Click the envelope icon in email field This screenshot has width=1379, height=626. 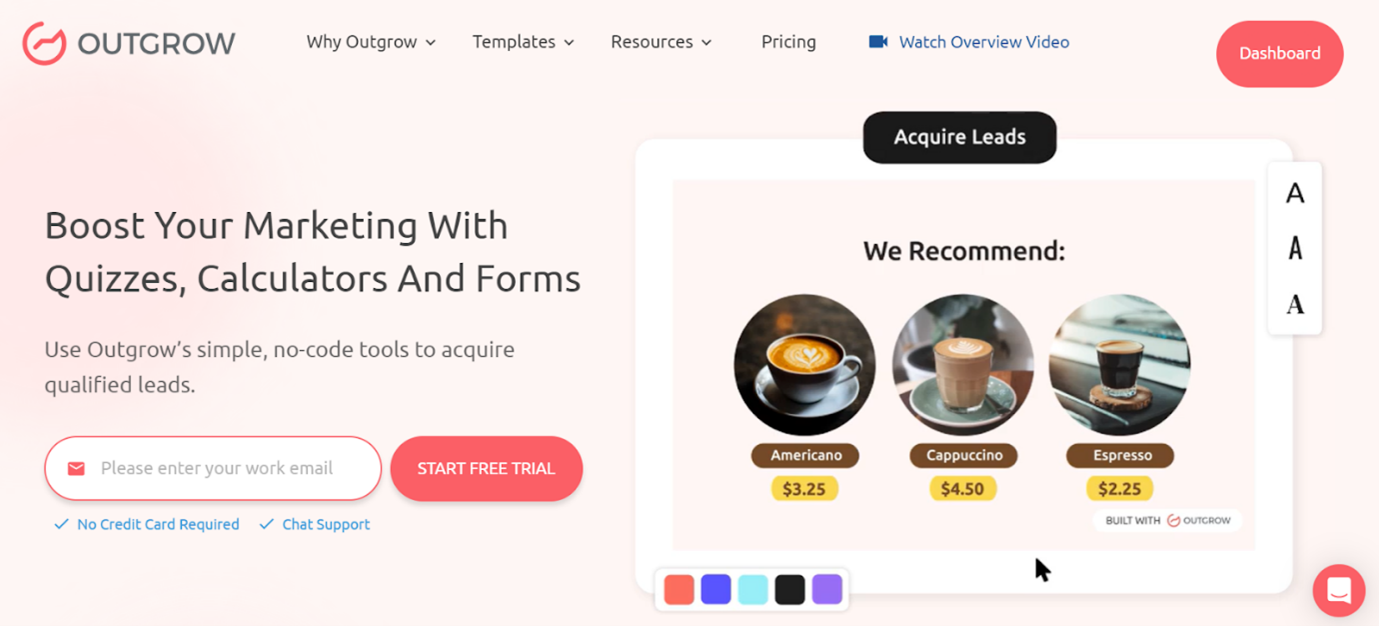click(x=76, y=468)
